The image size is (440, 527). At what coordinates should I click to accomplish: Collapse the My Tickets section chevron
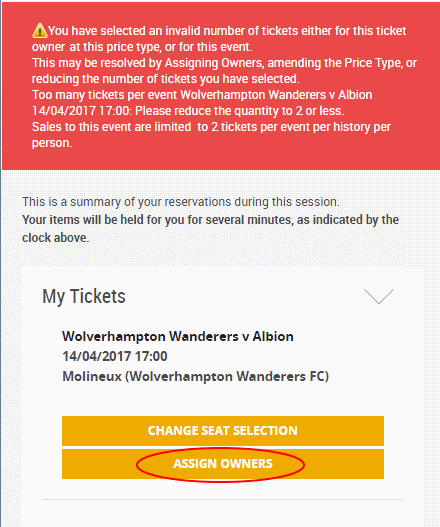coord(379,296)
